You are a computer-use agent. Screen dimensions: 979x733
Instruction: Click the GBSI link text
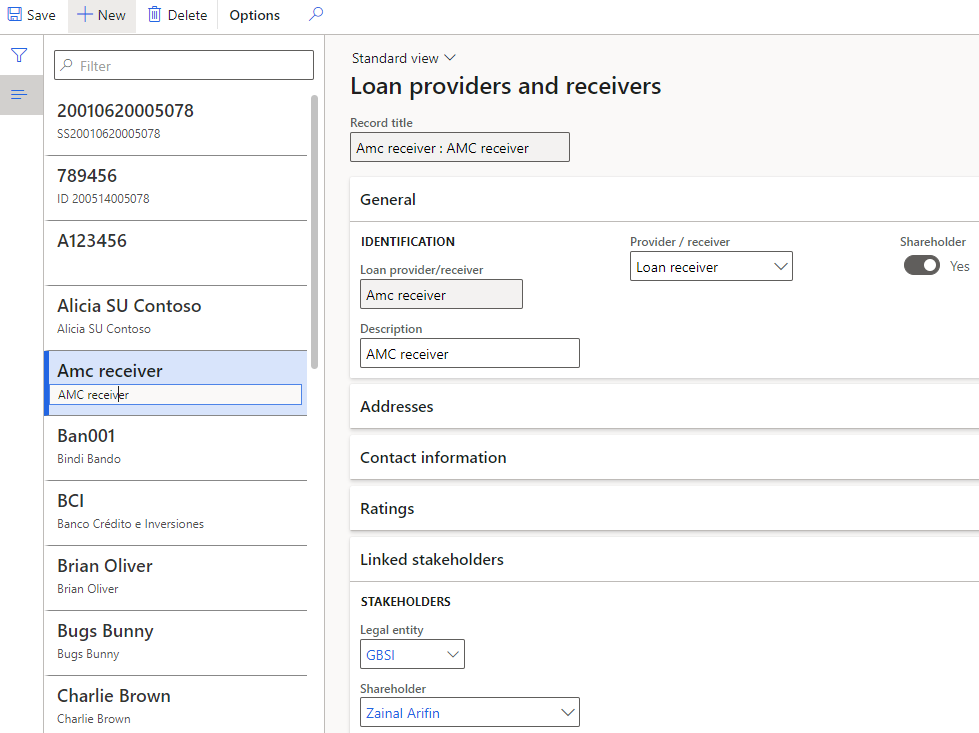click(x=380, y=655)
